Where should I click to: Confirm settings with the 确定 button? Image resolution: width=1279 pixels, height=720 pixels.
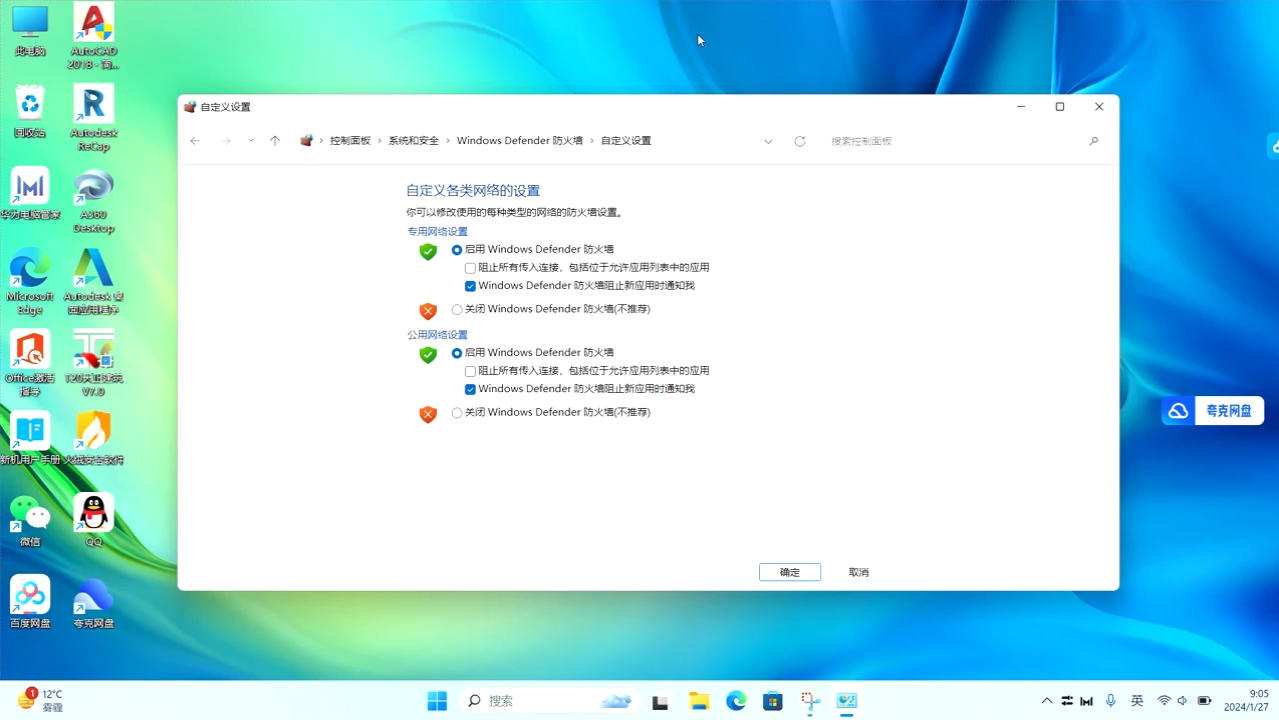(789, 571)
